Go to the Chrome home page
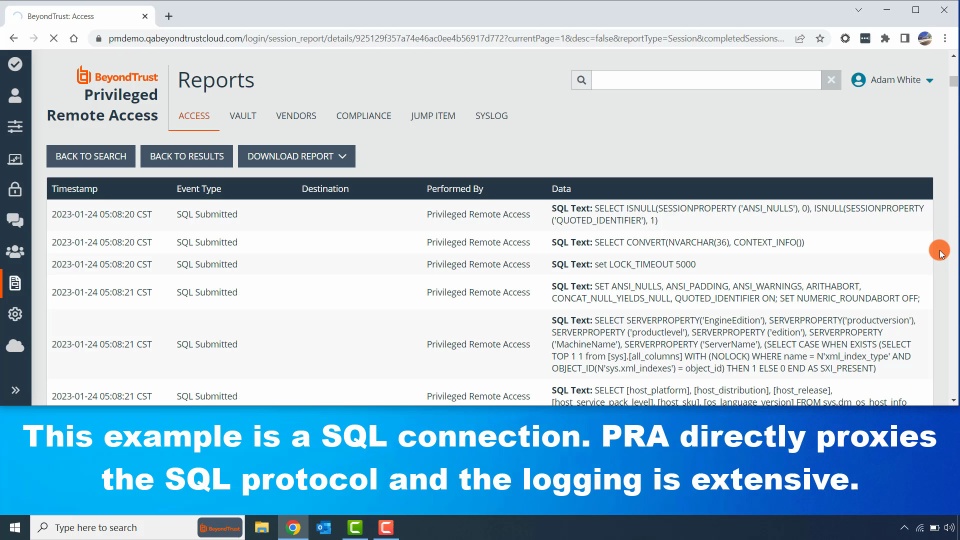960x540 pixels. [x=73, y=39]
